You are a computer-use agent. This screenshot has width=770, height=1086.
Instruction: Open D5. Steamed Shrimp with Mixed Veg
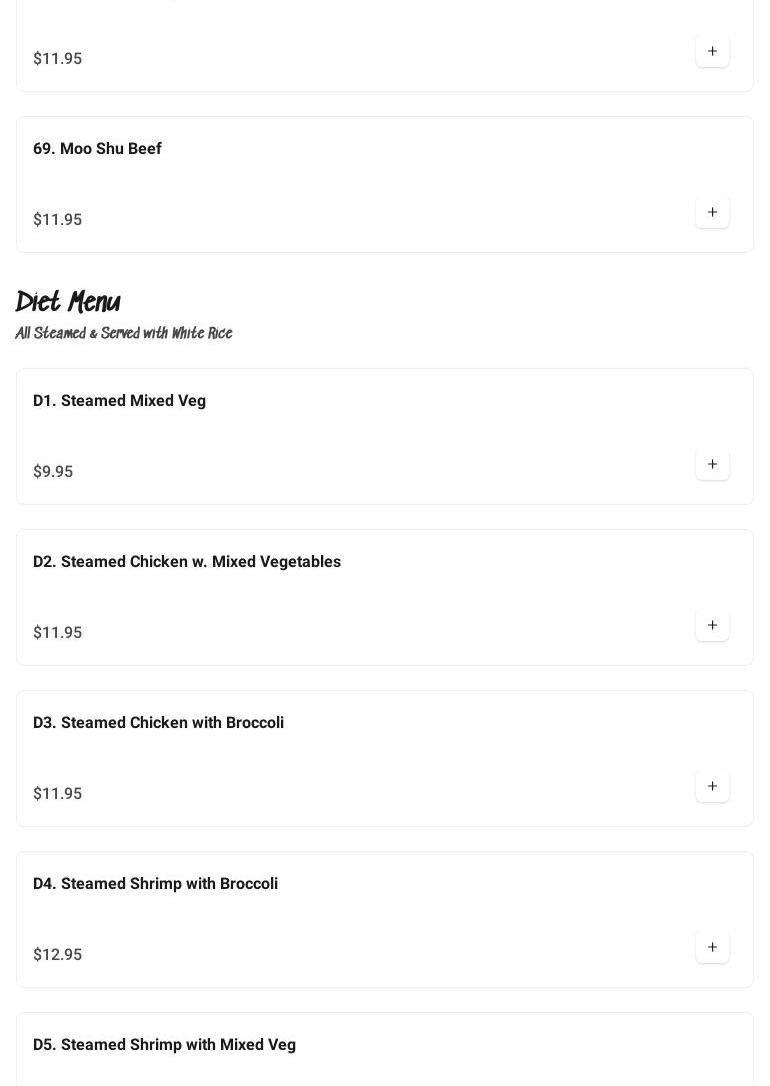click(164, 1045)
